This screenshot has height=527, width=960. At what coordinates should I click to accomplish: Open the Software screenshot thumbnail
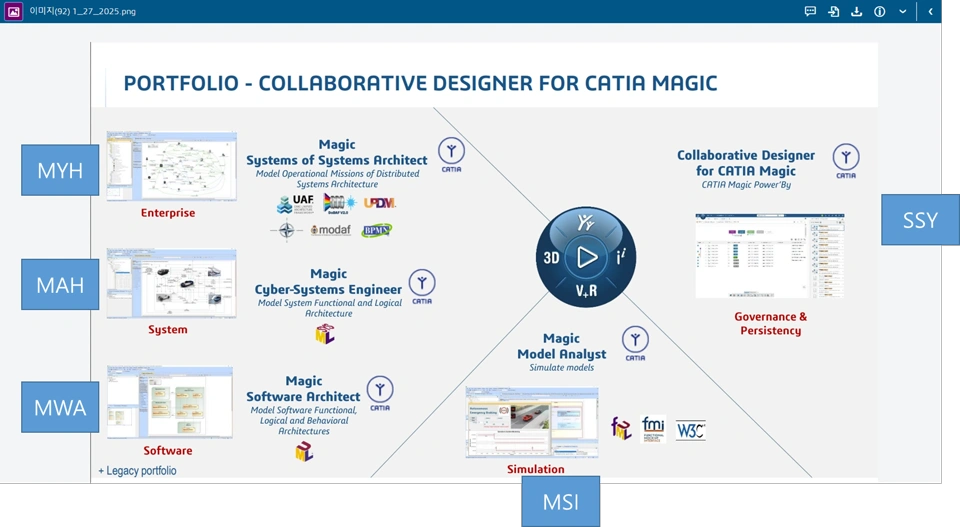pos(170,402)
